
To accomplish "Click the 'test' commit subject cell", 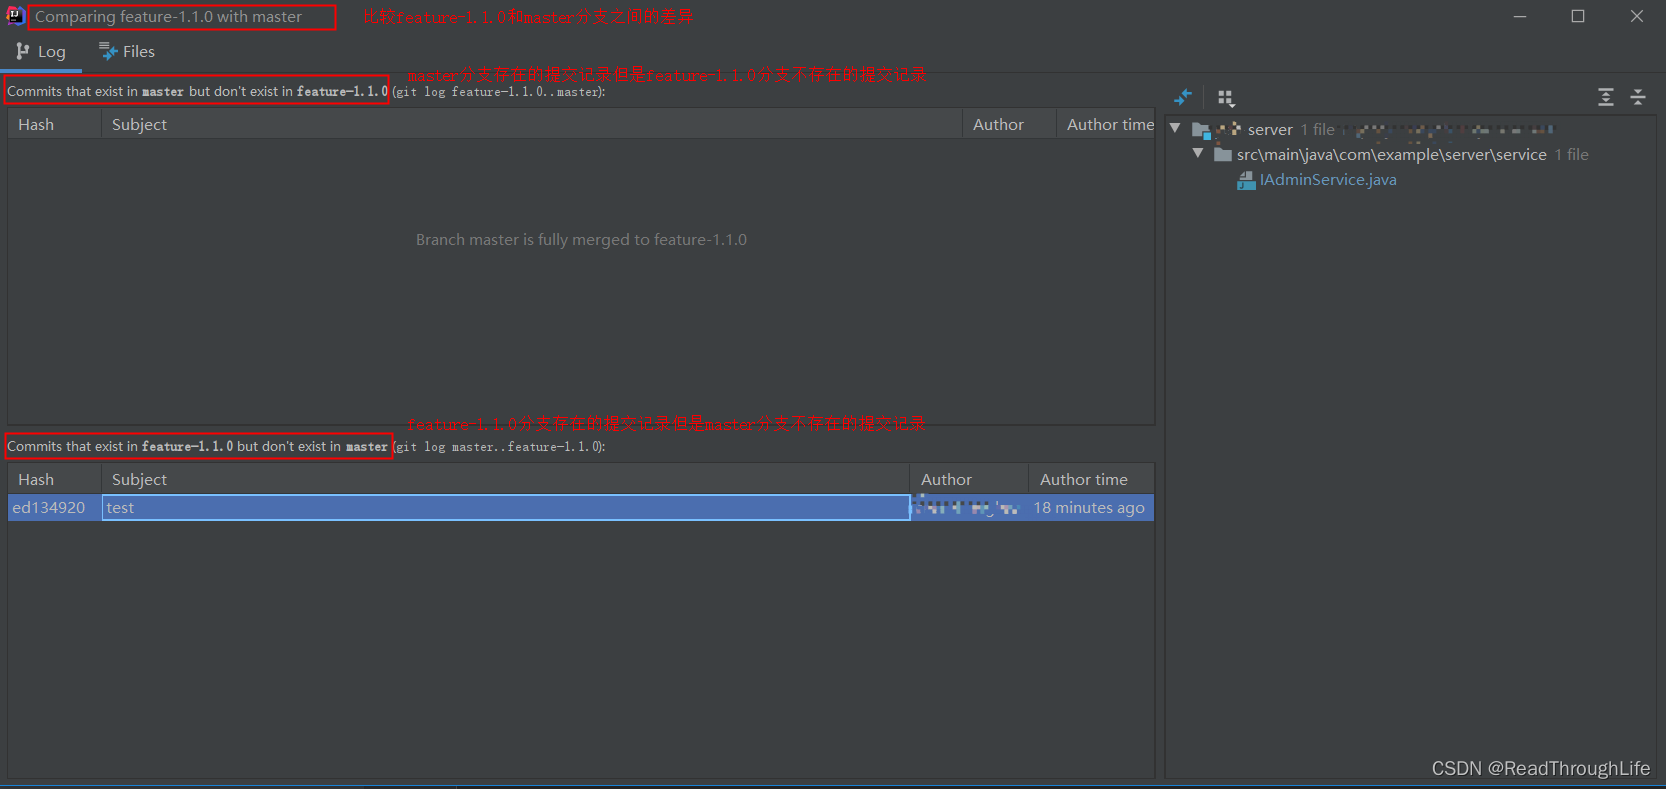I will (506, 508).
